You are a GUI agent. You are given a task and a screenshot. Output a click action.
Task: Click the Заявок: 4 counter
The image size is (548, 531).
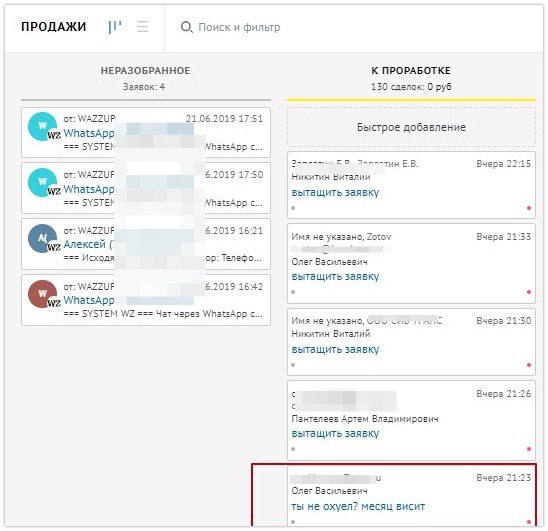click(x=144, y=87)
